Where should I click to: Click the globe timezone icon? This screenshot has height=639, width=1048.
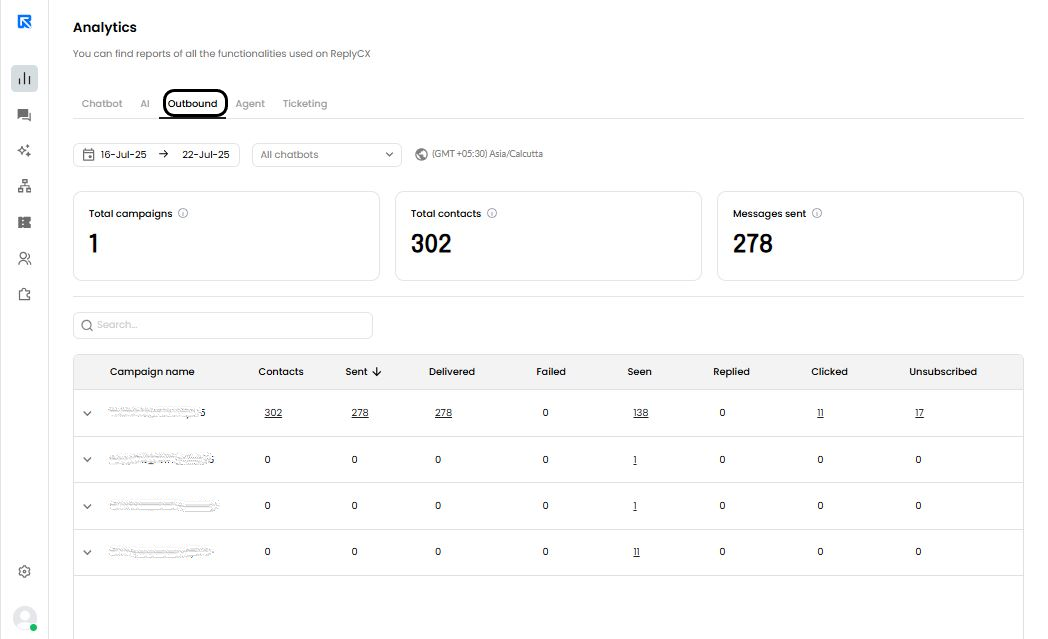pyautogui.click(x=421, y=154)
